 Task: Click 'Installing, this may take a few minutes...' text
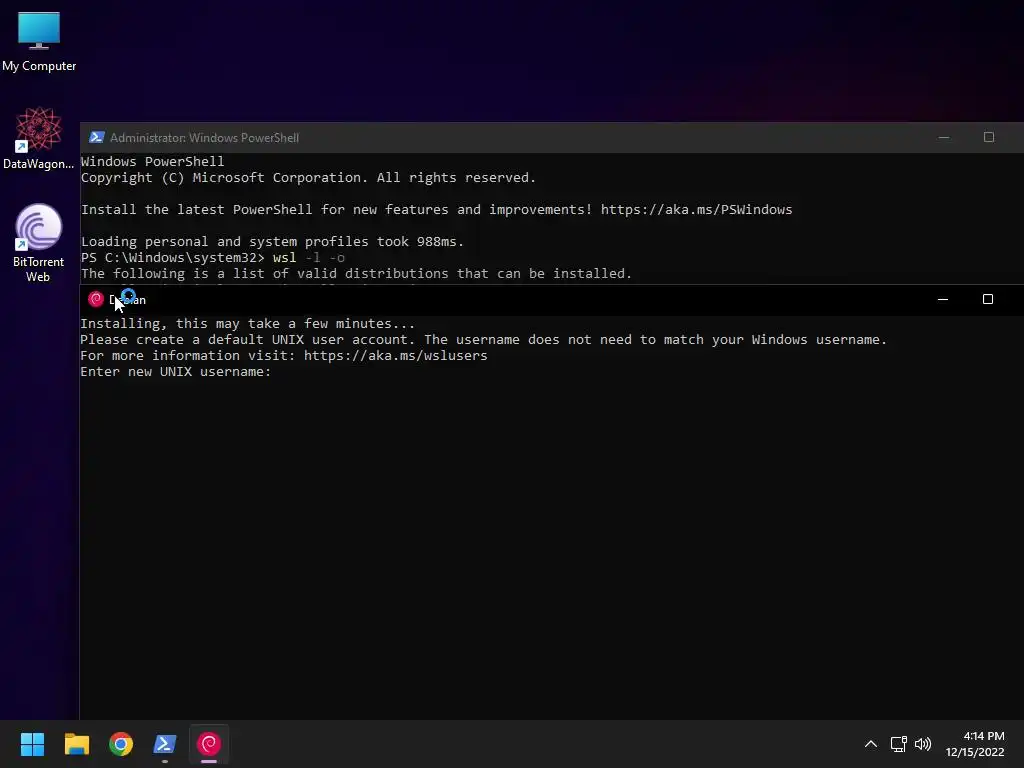(x=248, y=324)
